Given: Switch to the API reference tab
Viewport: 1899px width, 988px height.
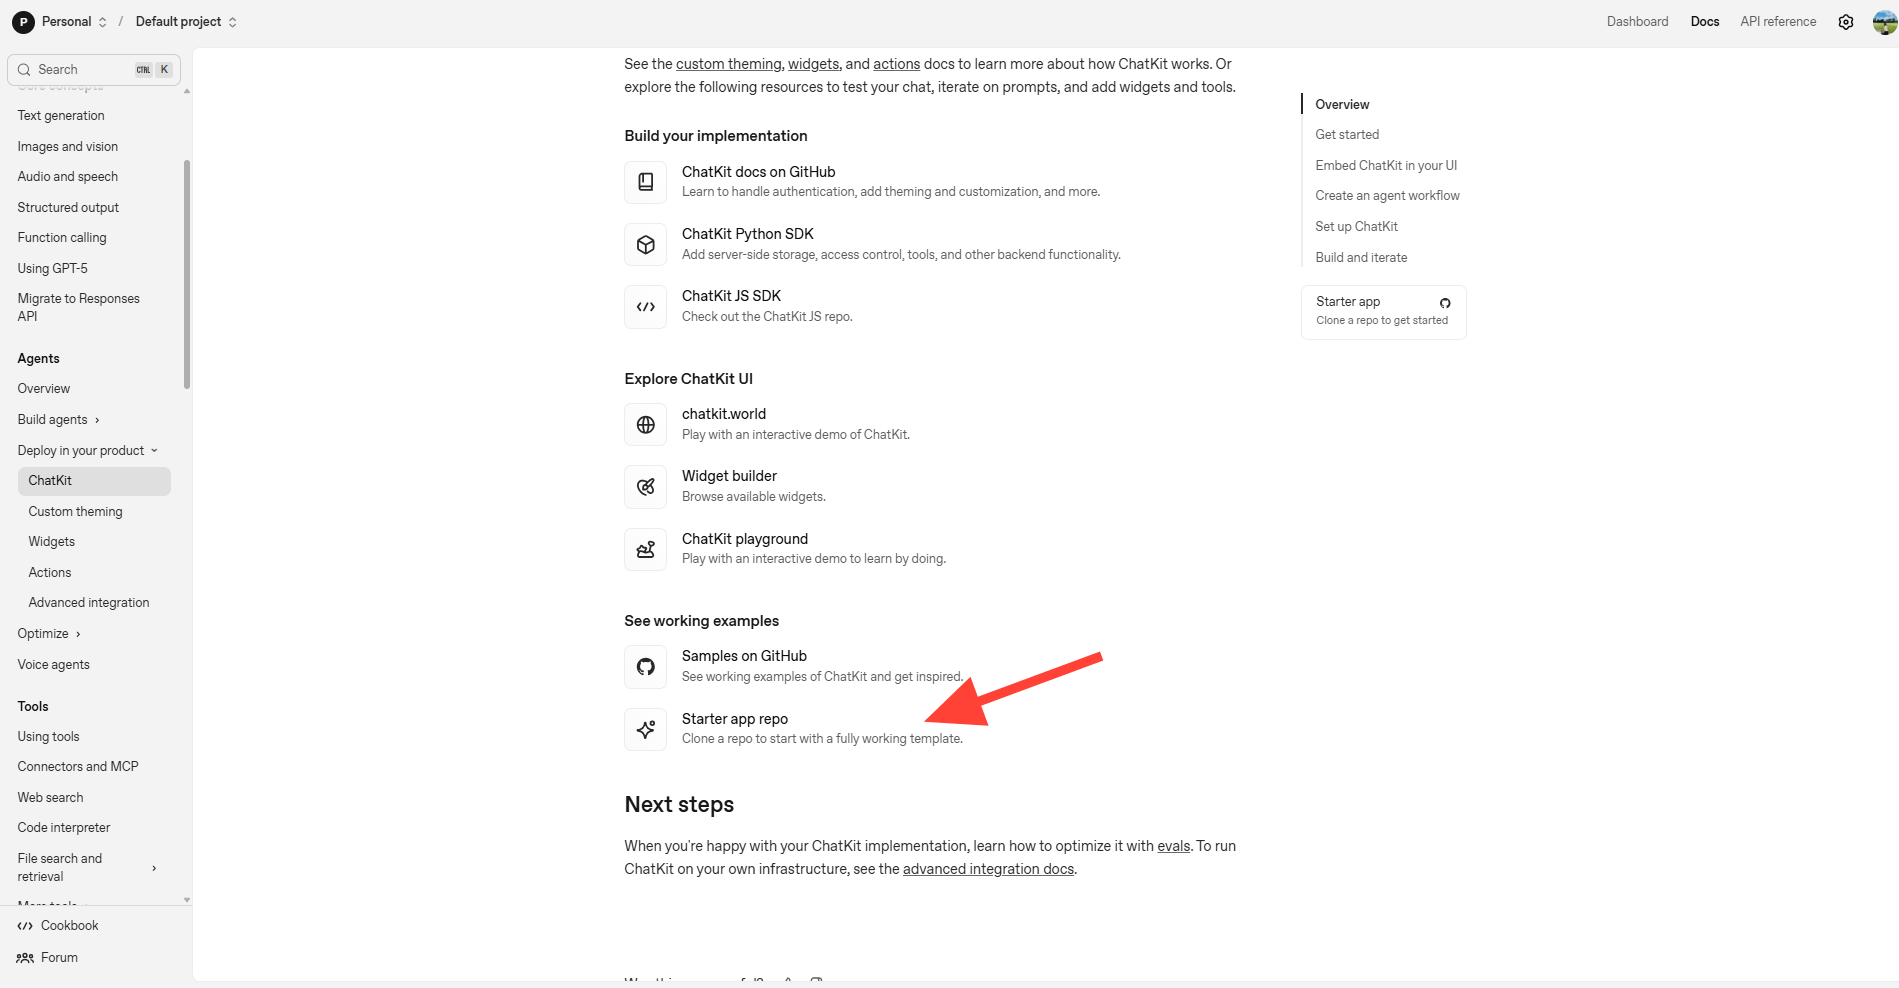Looking at the screenshot, I should (1778, 22).
